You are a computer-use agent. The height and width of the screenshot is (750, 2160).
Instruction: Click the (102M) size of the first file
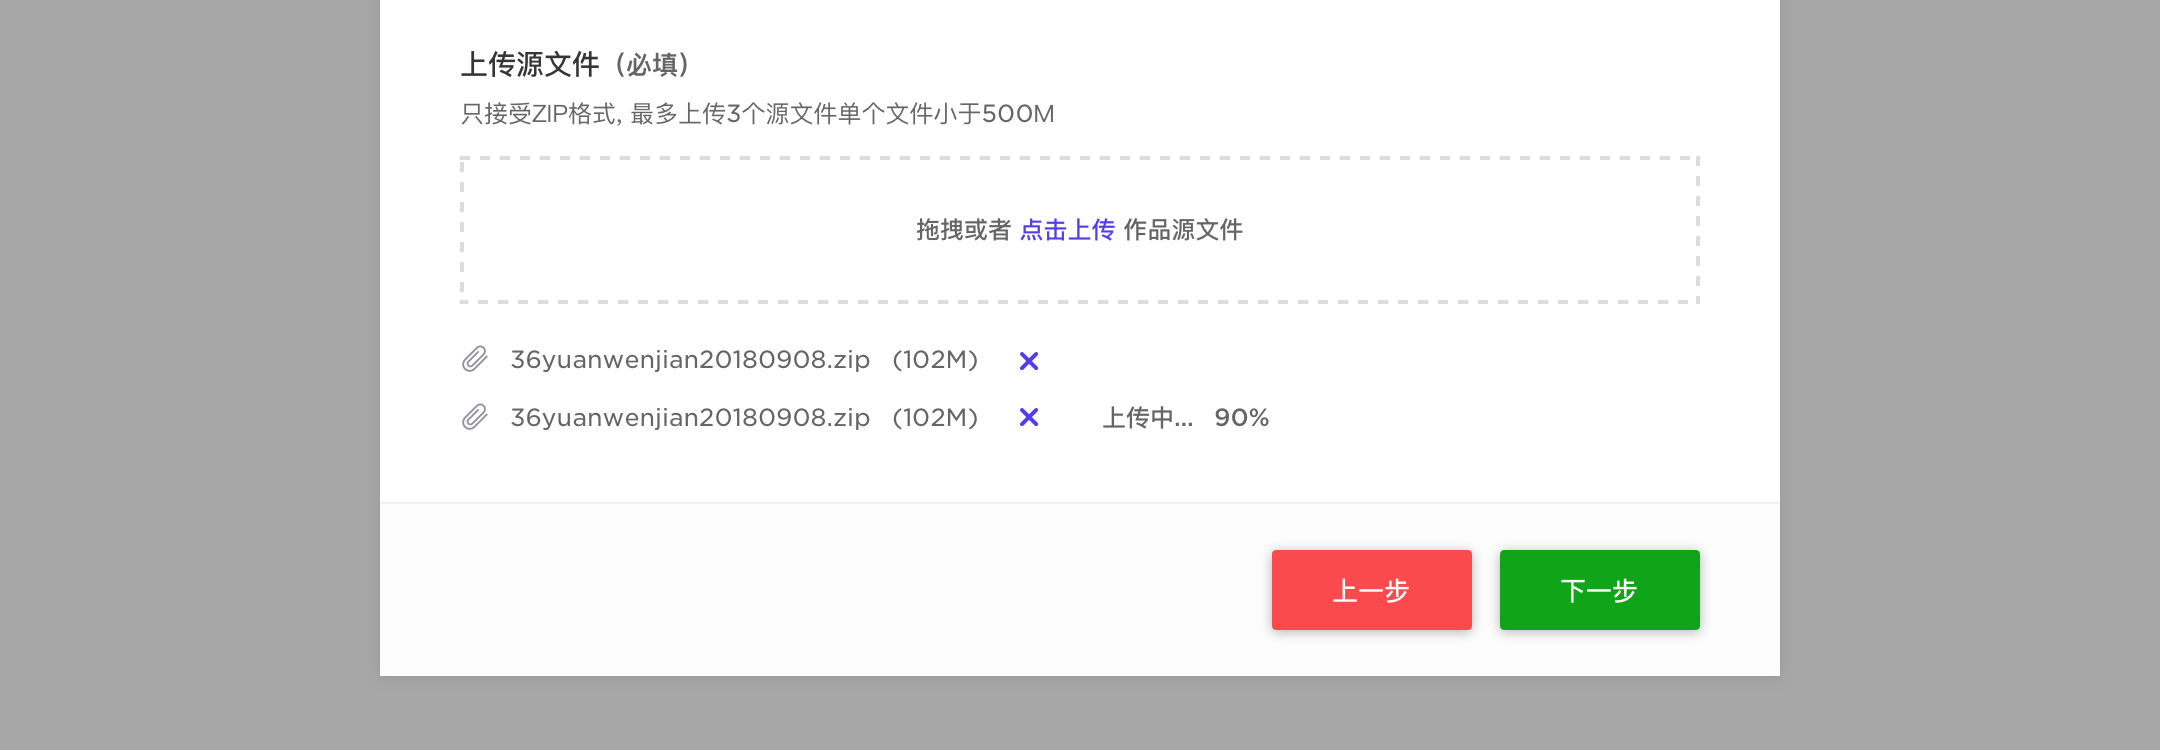(935, 360)
